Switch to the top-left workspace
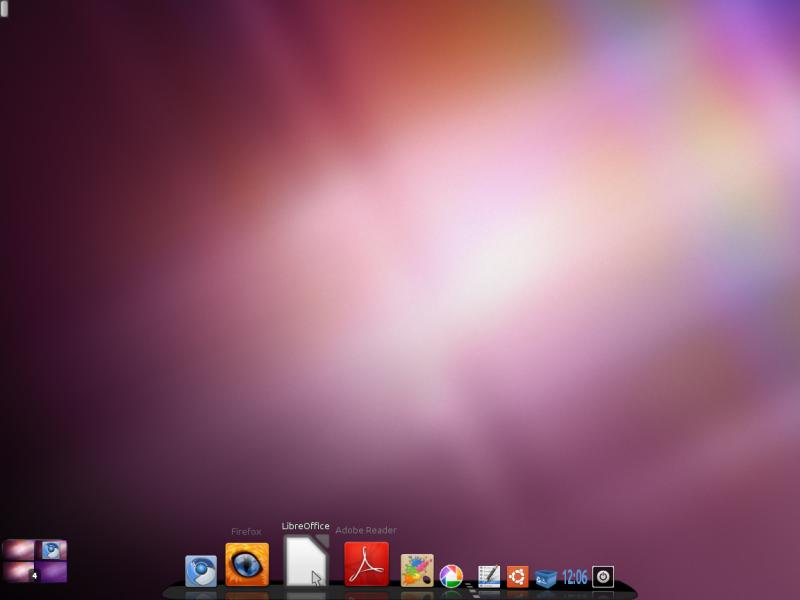 click(18, 550)
